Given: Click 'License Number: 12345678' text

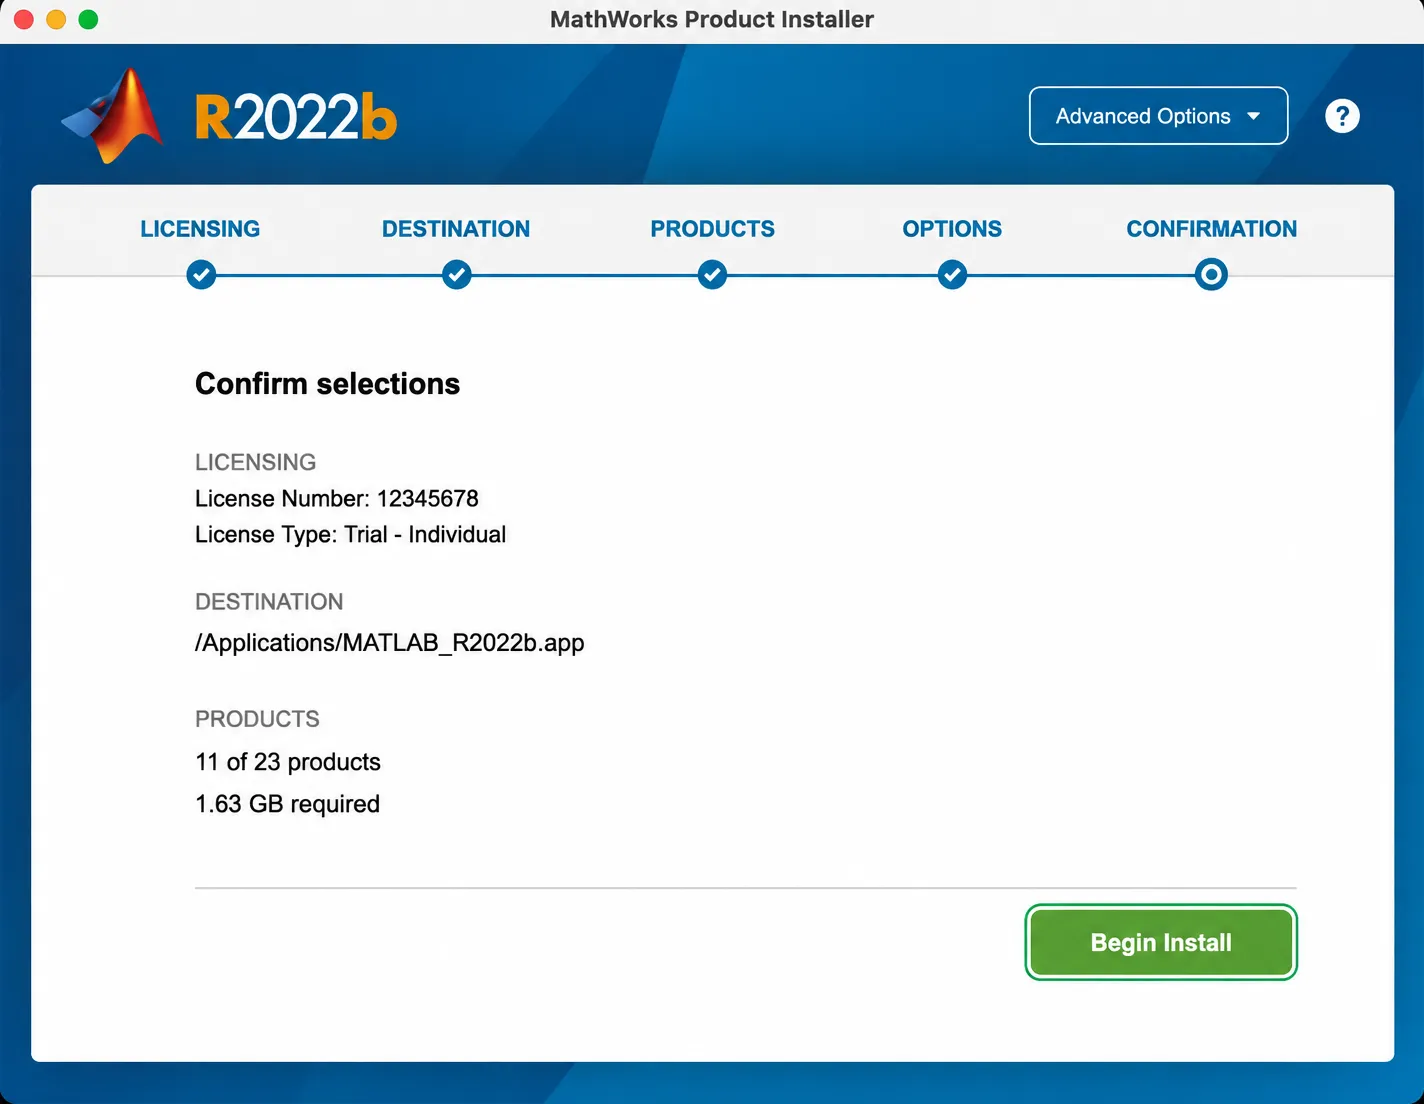Looking at the screenshot, I should tap(337, 498).
